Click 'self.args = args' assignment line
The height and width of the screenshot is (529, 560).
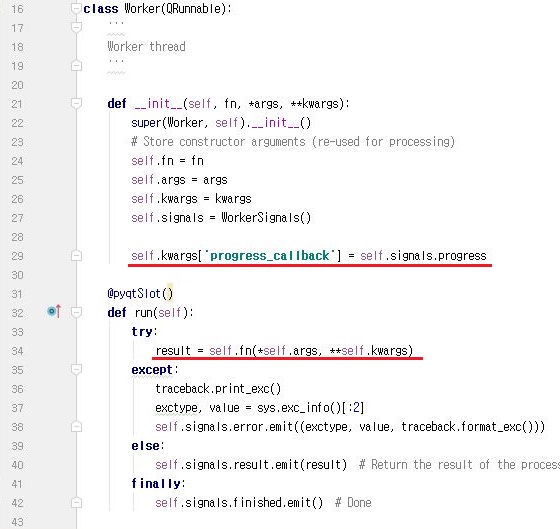click(x=179, y=180)
